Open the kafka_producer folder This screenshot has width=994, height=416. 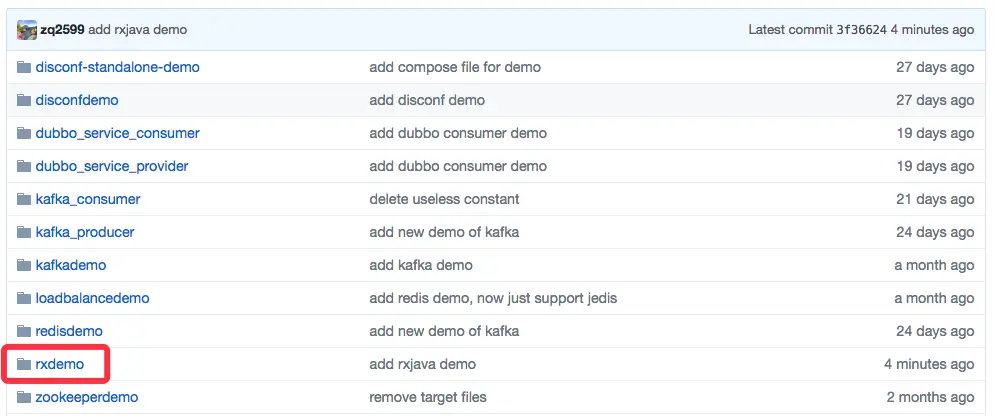coord(84,233)
